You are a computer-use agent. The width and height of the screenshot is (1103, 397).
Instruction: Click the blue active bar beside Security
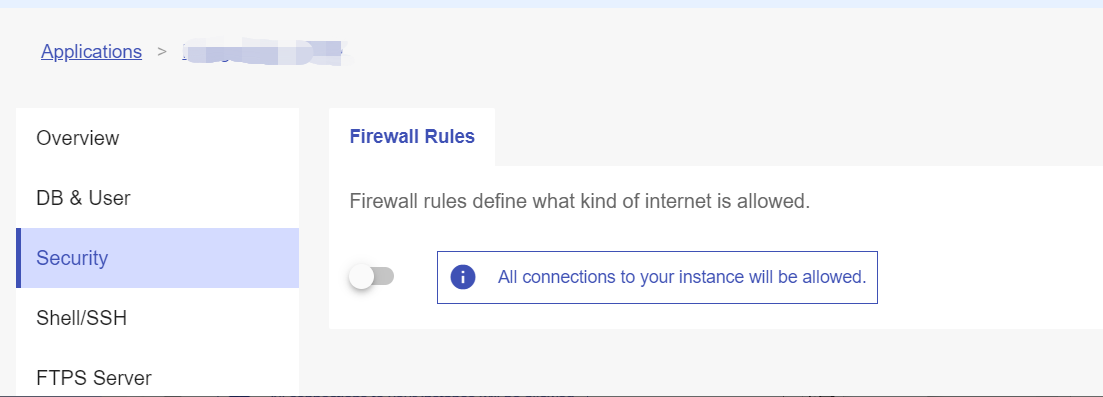point(18,258)
